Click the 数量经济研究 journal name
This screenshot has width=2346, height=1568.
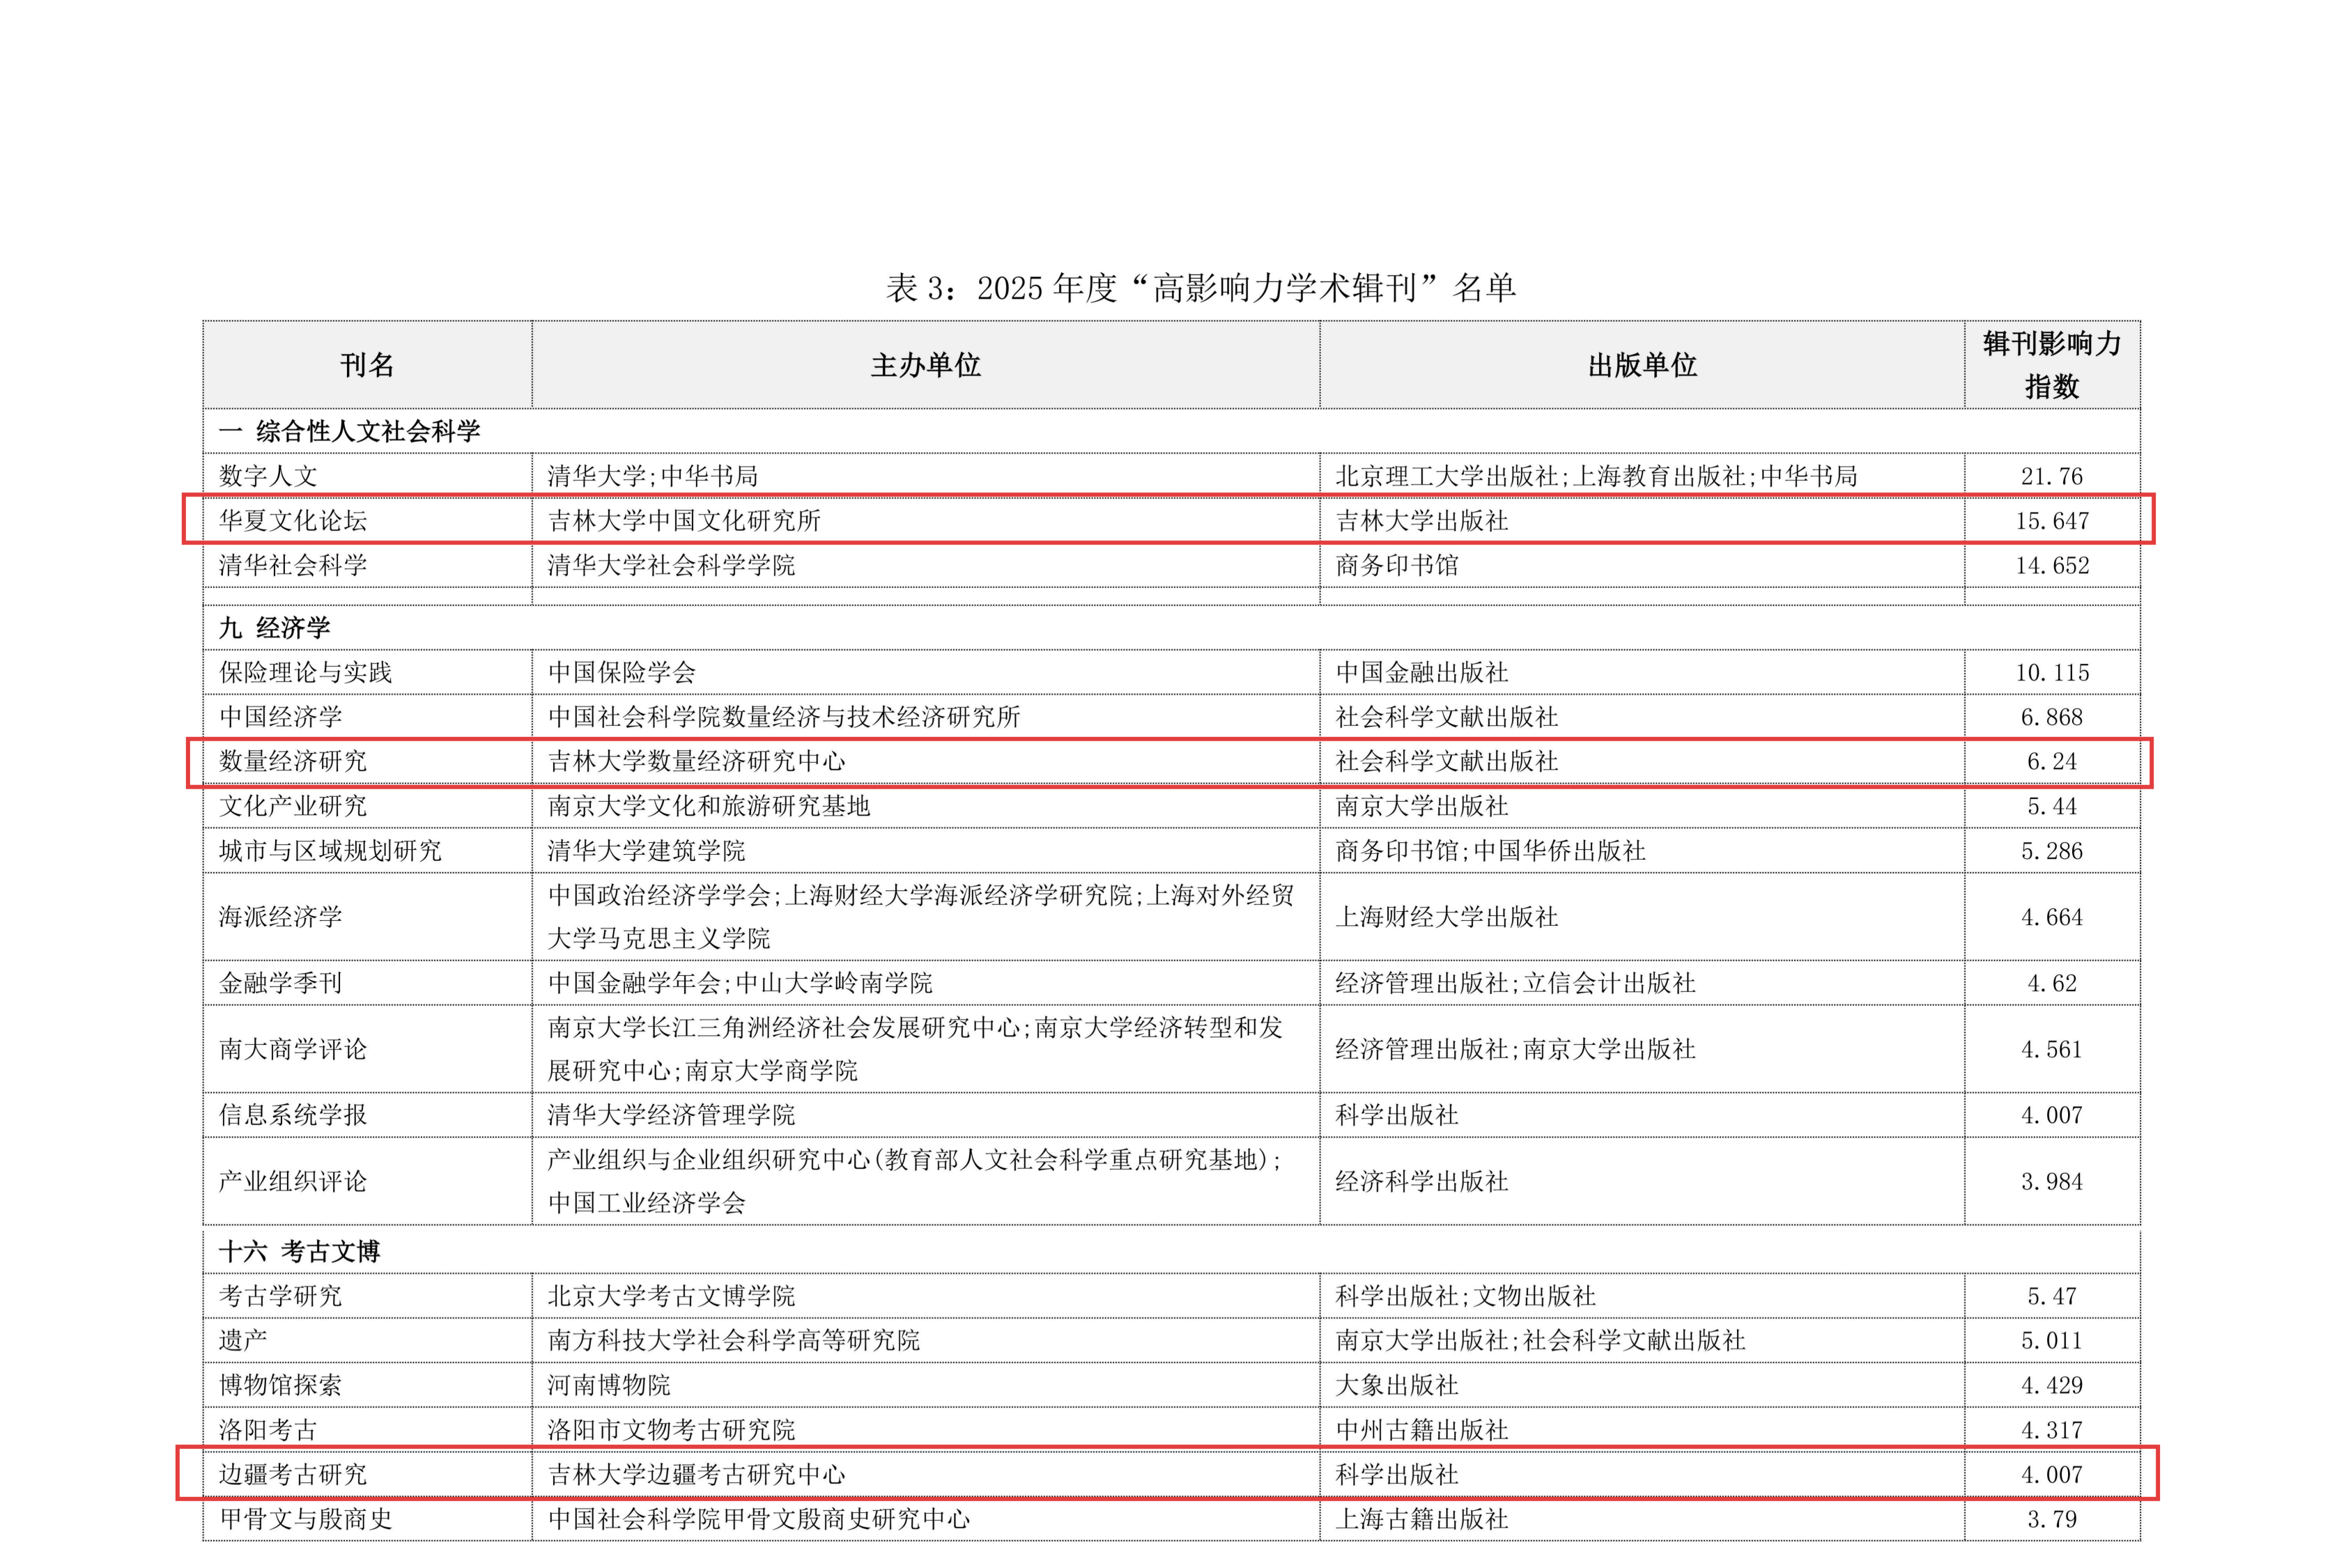[293, 761]
